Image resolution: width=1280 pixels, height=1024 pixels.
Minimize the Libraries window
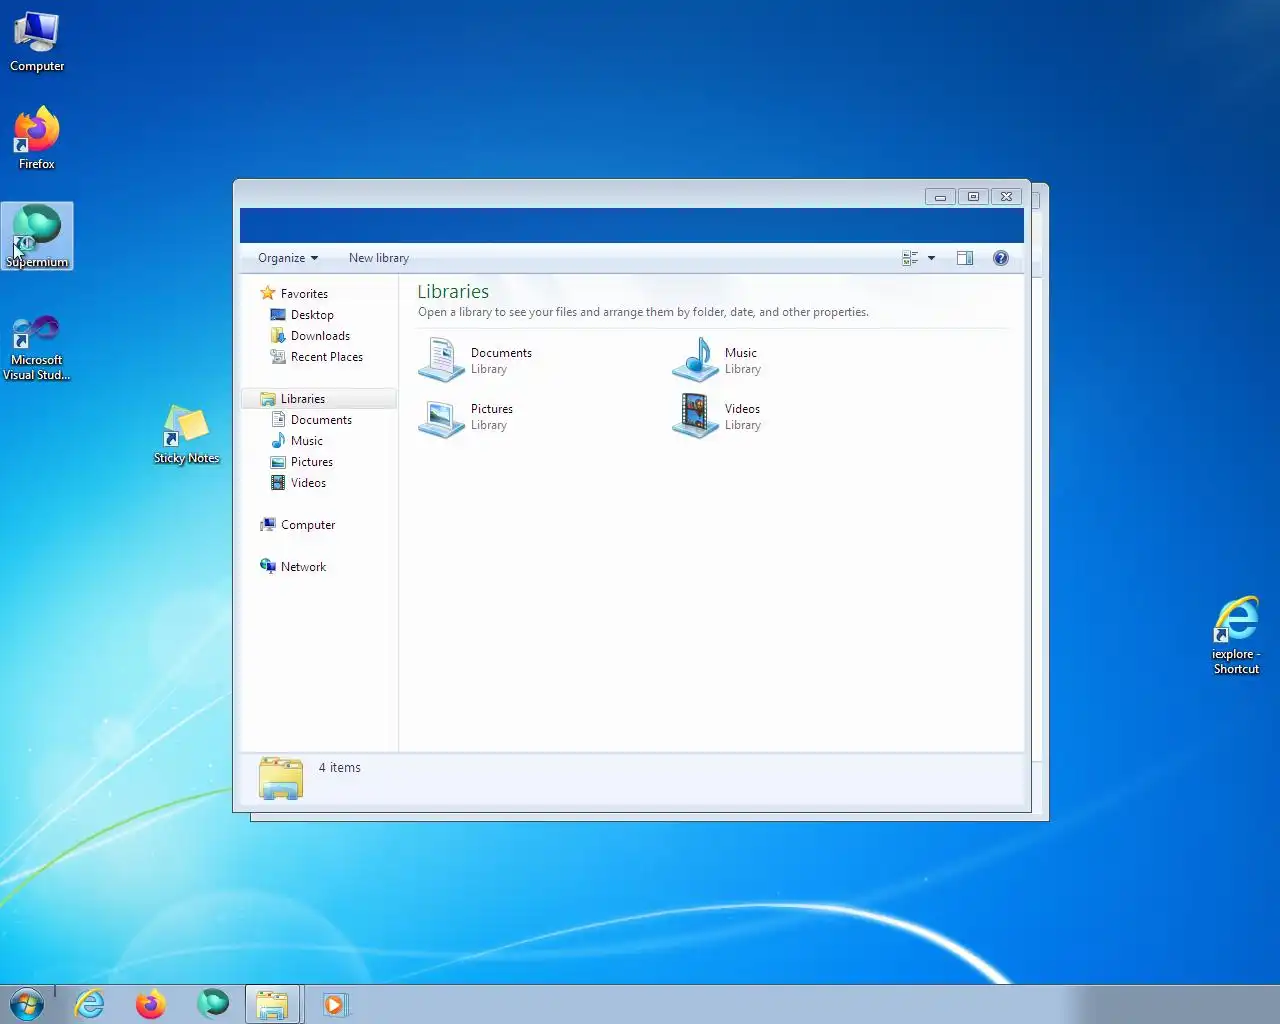click(940, 197)
